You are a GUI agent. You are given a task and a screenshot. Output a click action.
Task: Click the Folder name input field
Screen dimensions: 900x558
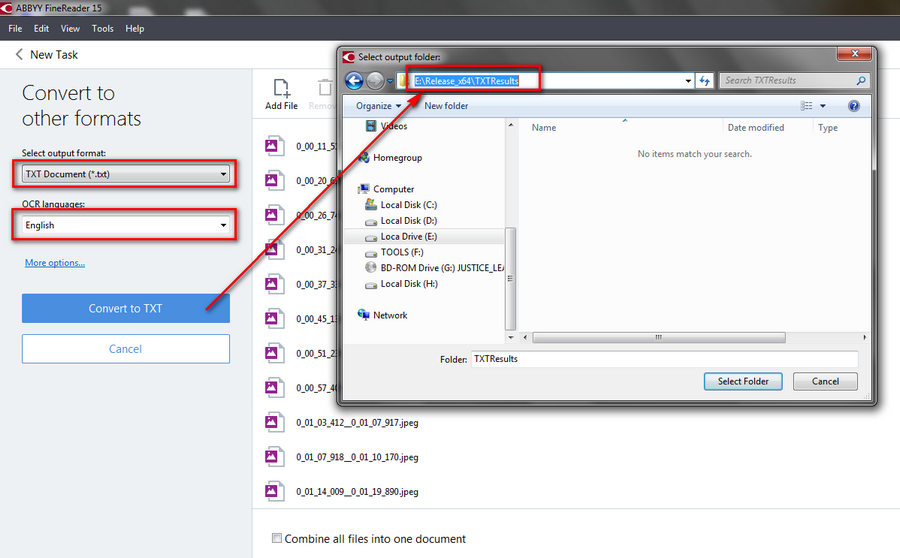click(x=664, y=359)
